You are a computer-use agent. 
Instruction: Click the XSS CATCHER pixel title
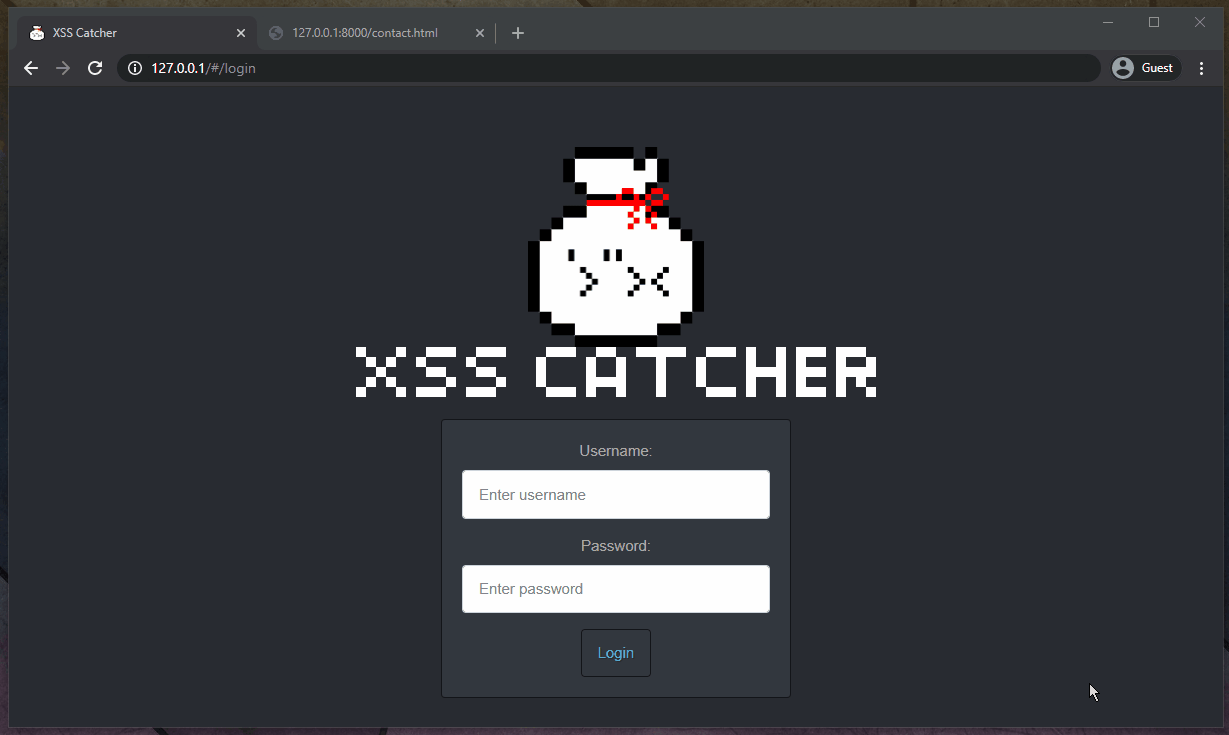(x=616, y=372)
